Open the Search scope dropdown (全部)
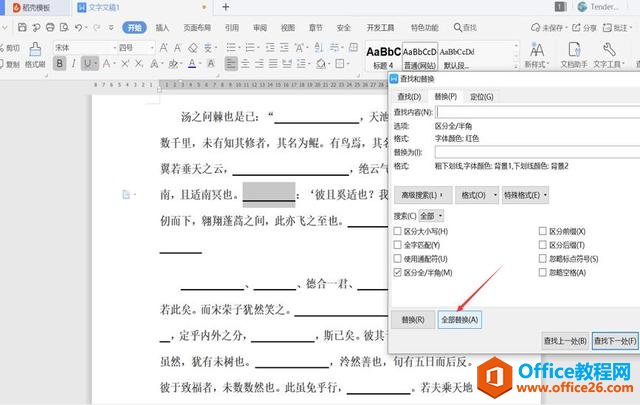 431,216
